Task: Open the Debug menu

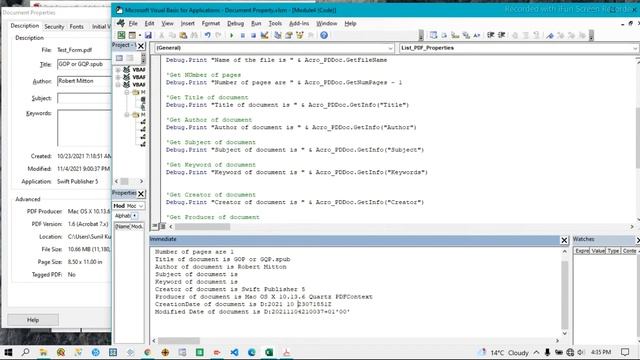Action: (x=235, y=24)
